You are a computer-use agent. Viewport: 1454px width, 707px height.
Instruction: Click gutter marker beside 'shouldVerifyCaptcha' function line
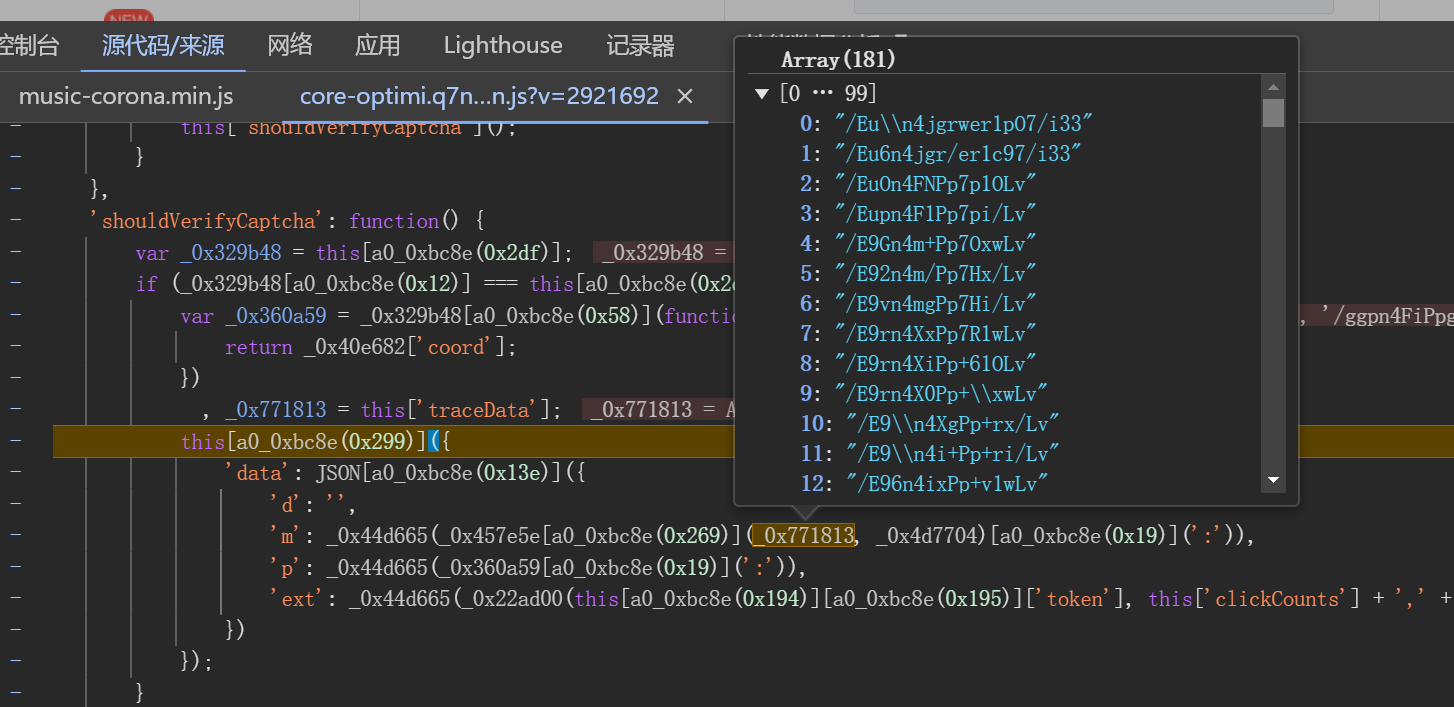coord(14,221)
